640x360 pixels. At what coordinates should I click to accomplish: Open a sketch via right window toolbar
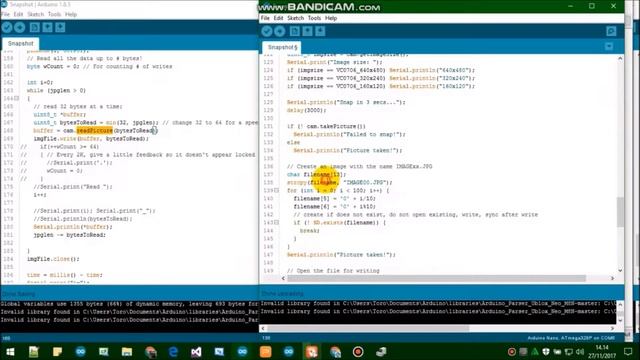[x=307, y=31]
